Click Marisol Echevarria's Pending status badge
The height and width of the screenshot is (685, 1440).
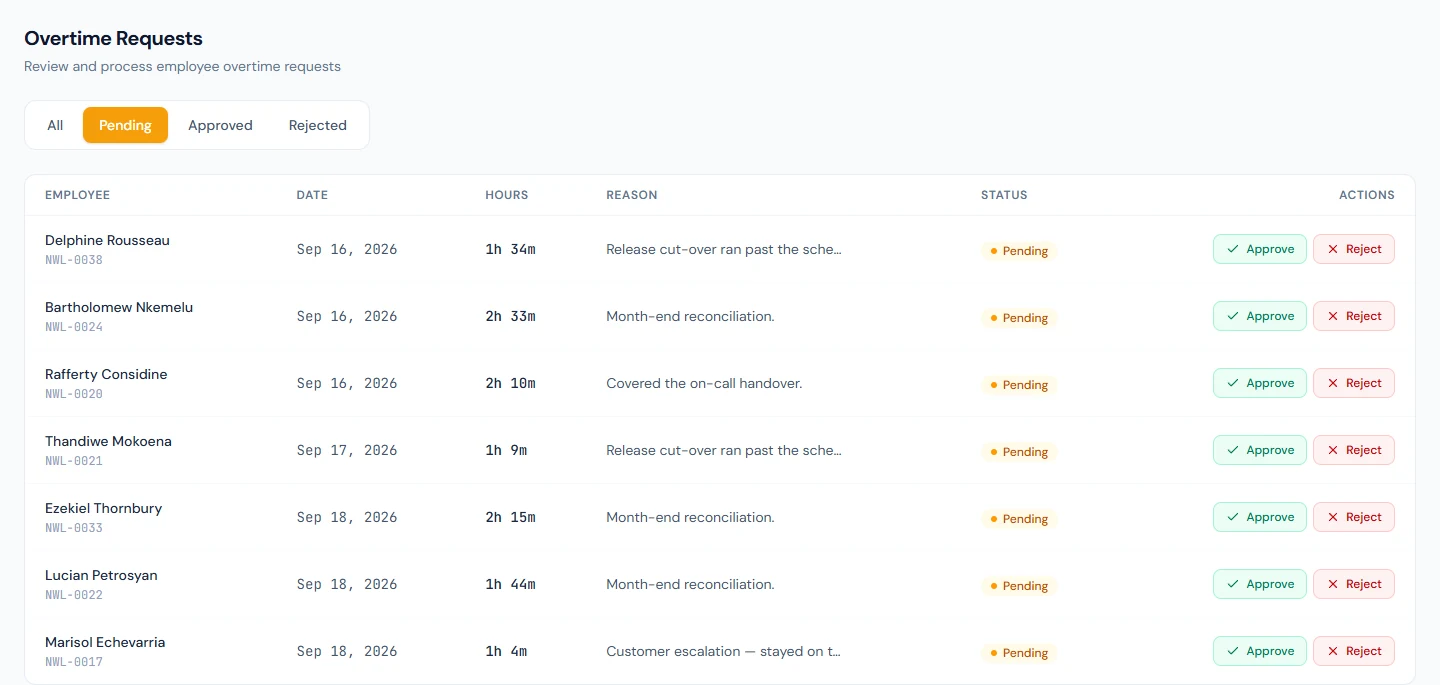(1019, 653)
